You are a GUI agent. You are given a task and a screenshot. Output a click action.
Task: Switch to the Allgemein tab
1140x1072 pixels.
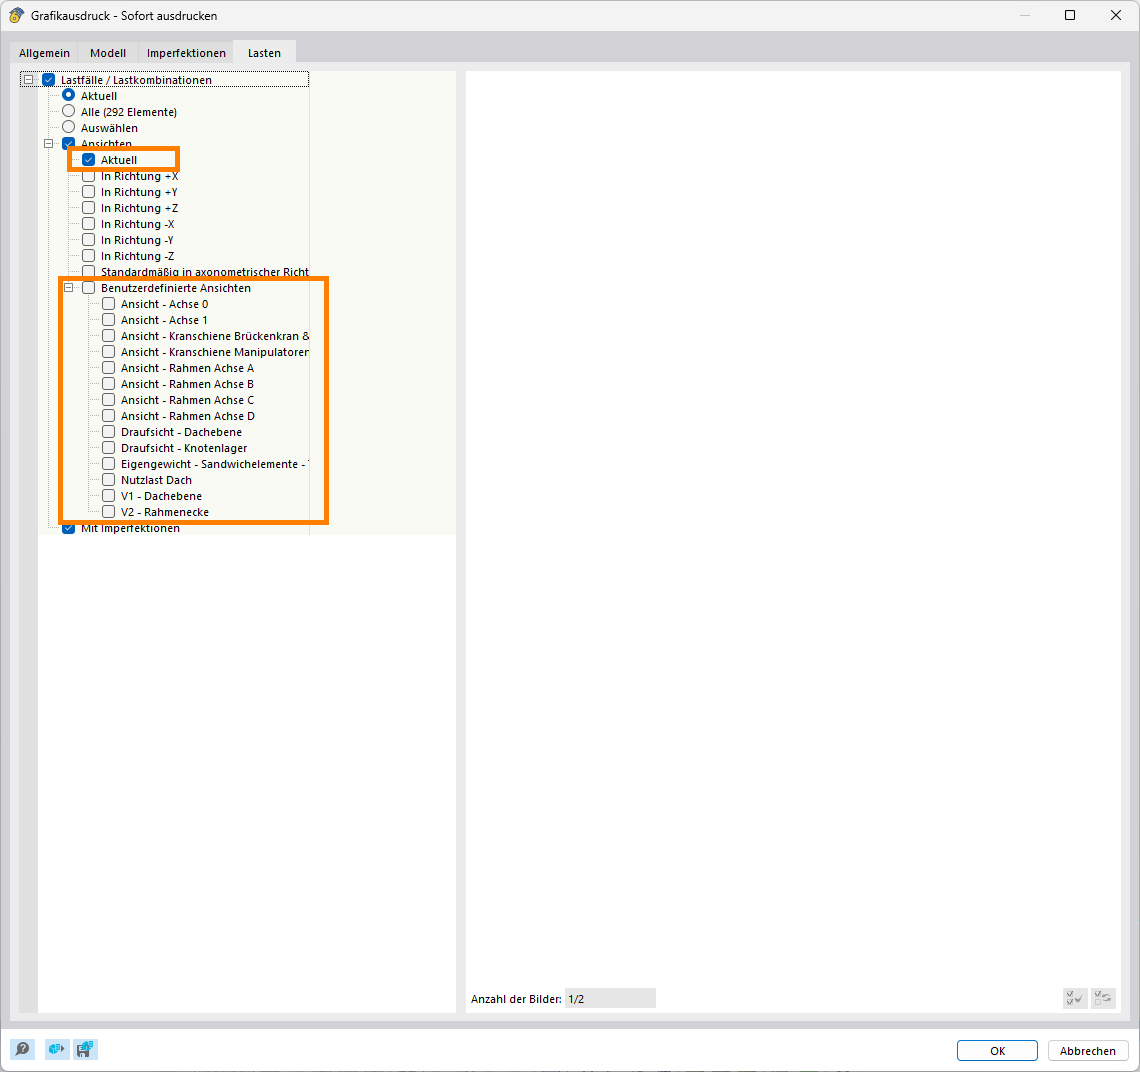44,53
